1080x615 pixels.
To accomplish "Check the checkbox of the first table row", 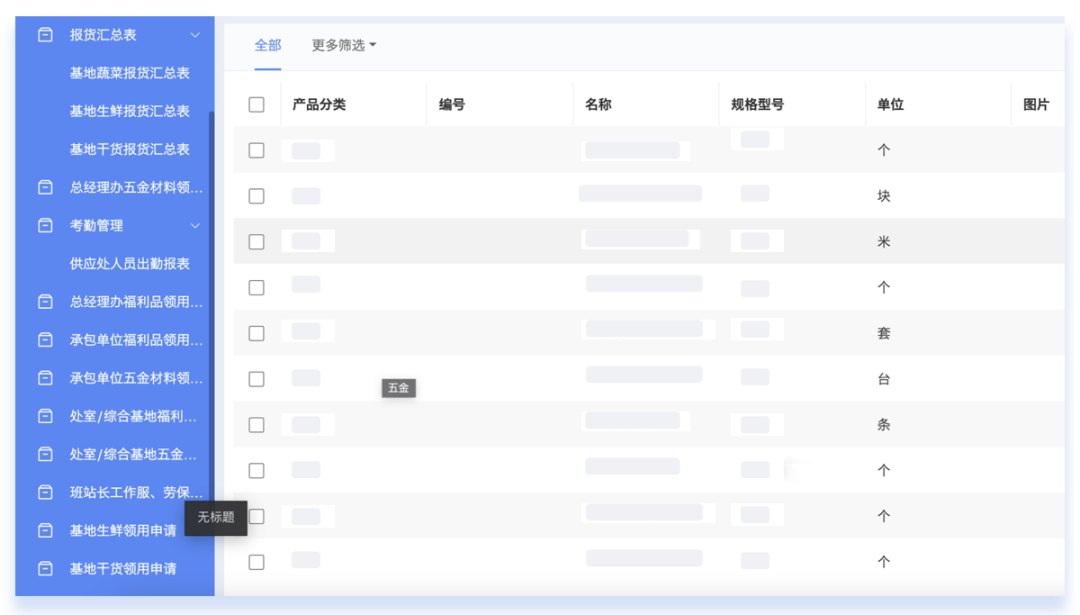I will [x=256, y=149].
